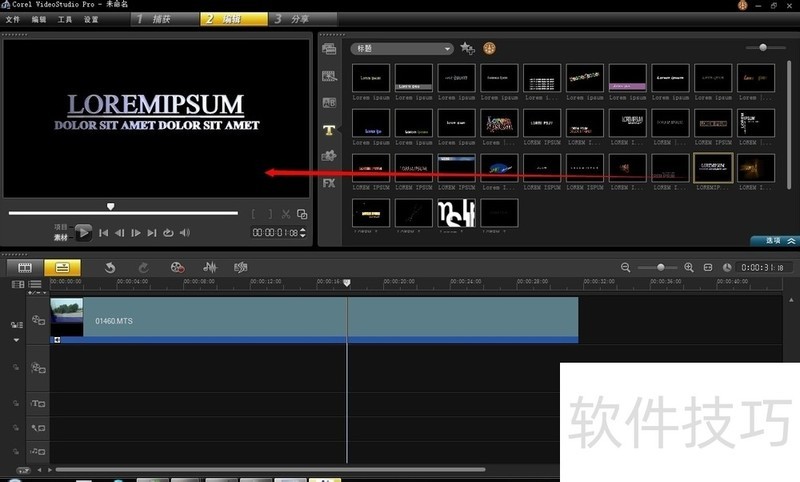
Task: Click the Redo arrow in timeline toolbar
Action: point(144,267)
